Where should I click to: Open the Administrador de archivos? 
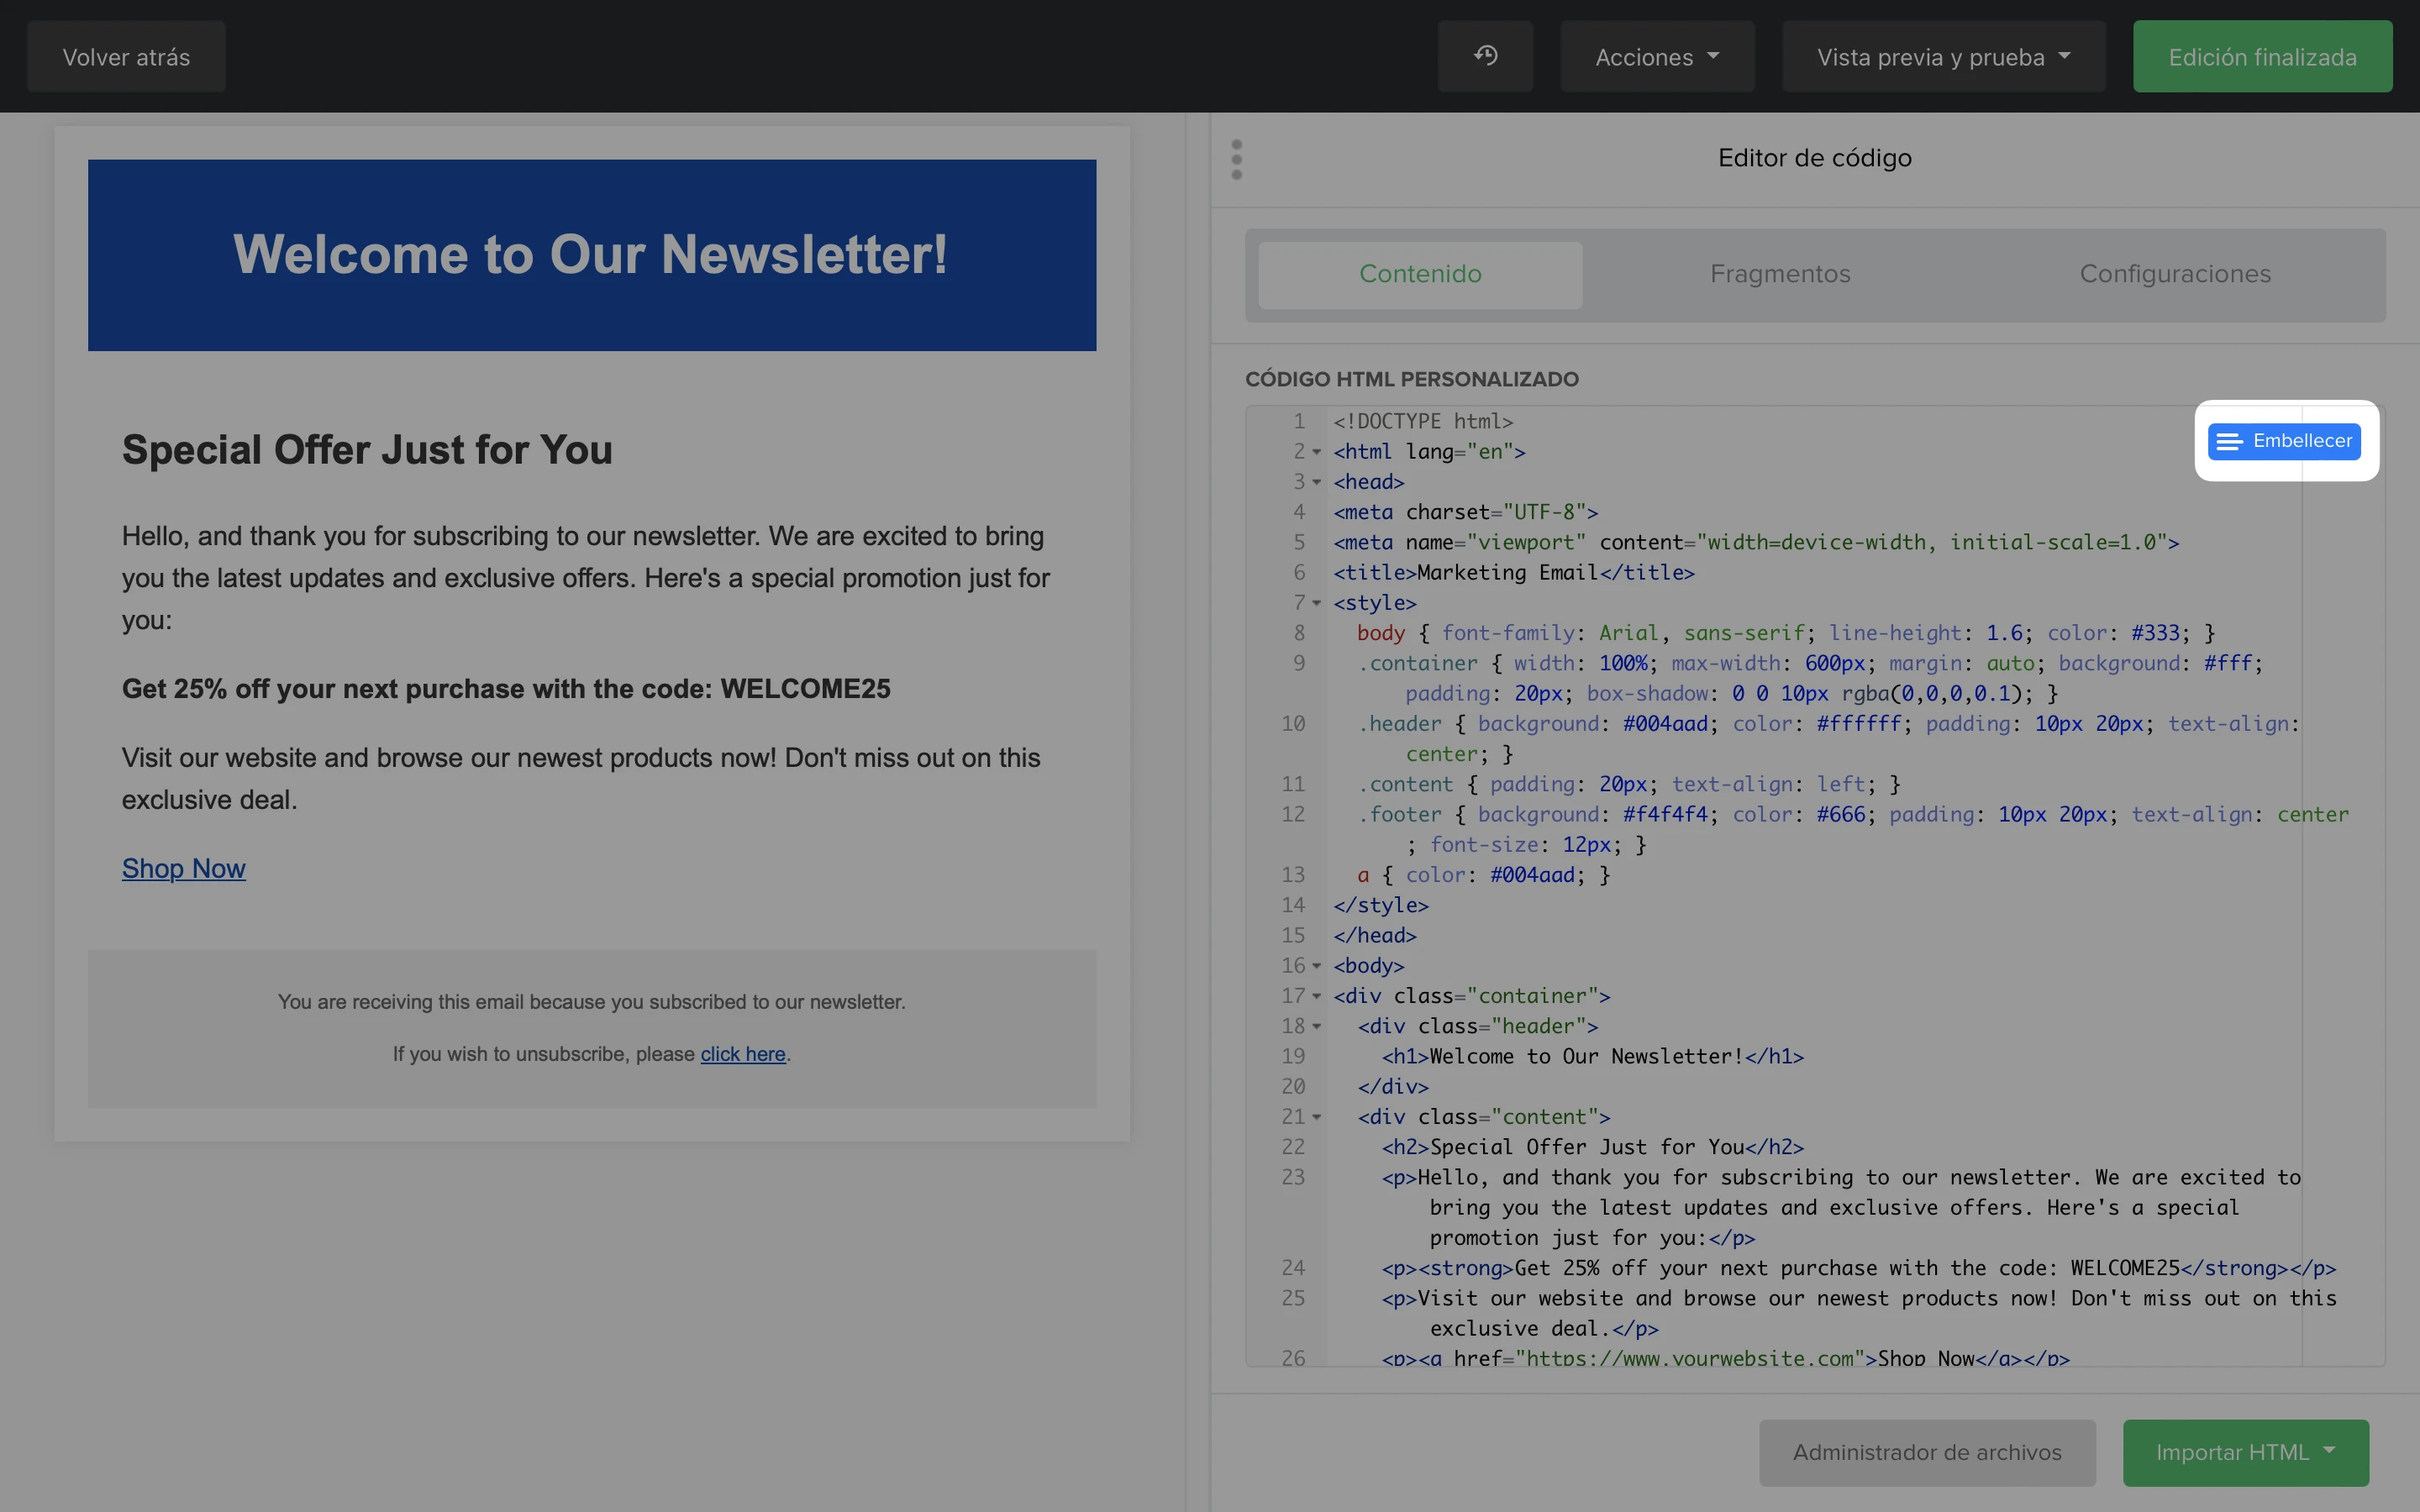(x=1927, y=1452)
